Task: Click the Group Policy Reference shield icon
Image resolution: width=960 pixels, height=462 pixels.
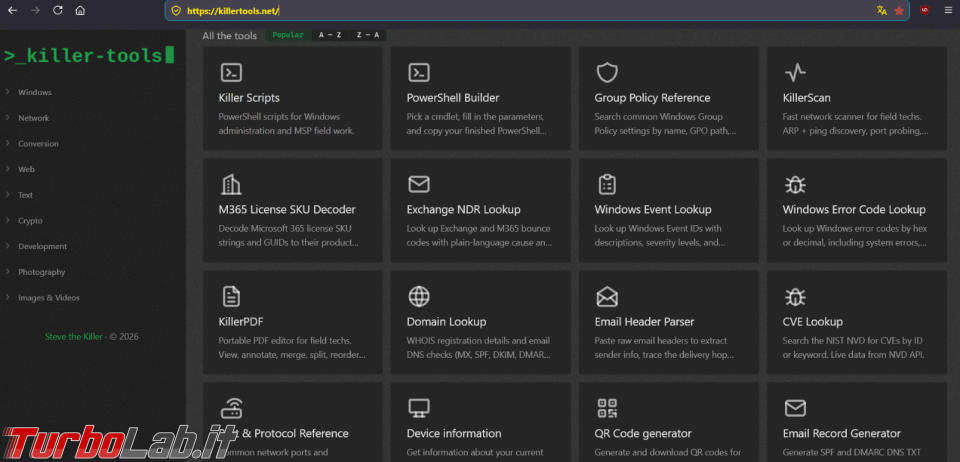Action: 607,72
